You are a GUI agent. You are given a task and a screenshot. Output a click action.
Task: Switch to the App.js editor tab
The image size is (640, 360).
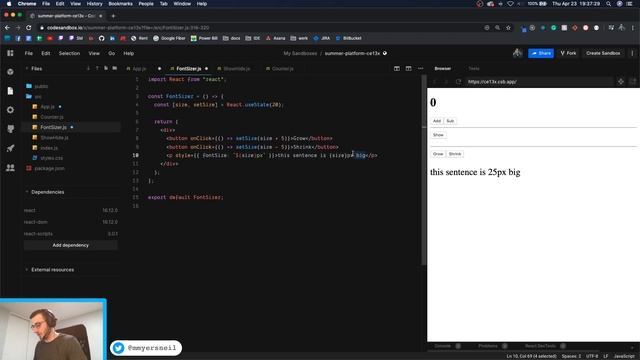139,69
